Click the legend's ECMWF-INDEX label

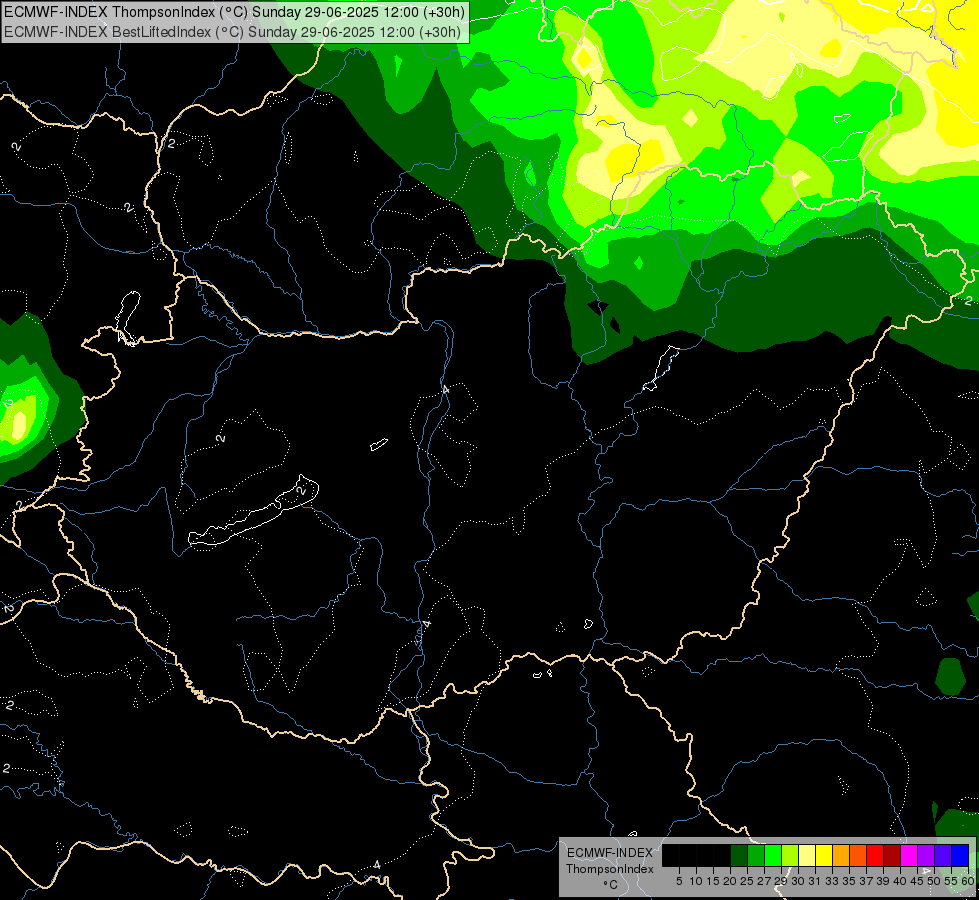pos(610,853)
